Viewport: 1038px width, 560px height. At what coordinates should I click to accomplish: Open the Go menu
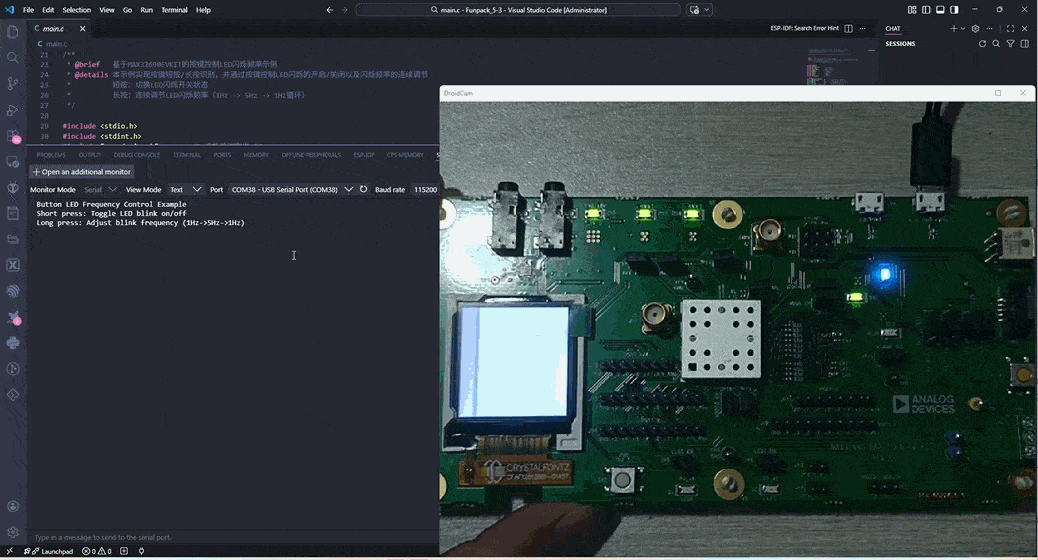click(127, 10)
